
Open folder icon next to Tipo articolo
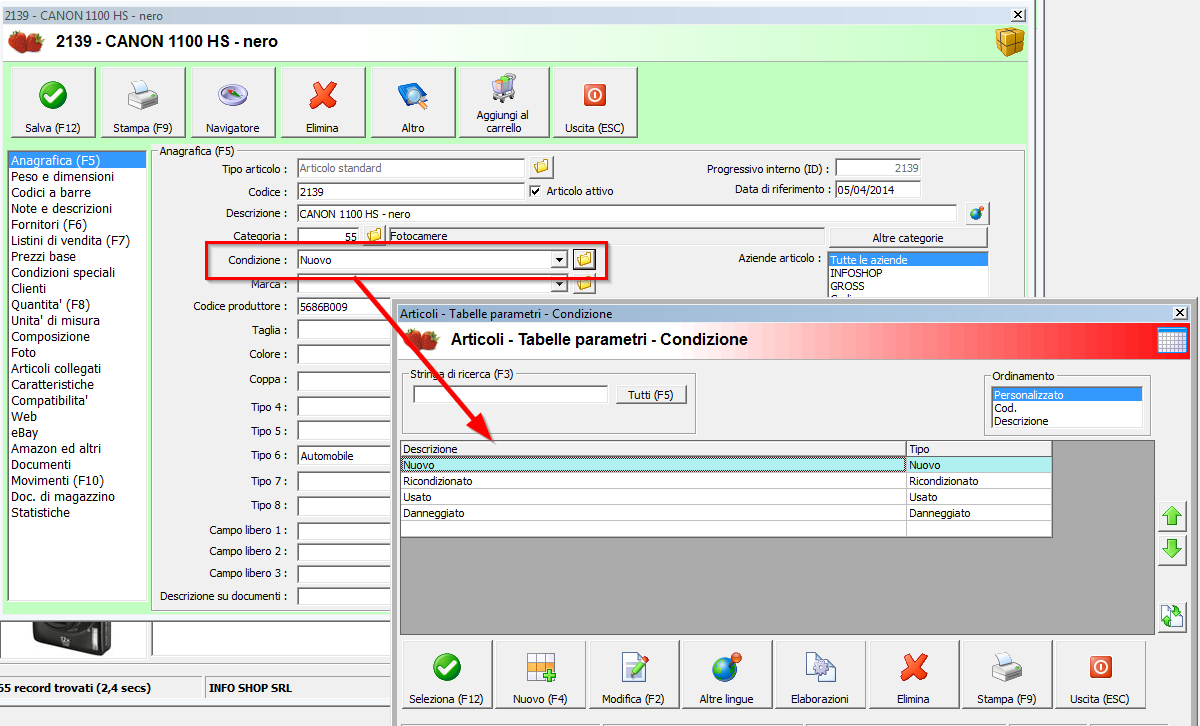click(x=541, y=167)
